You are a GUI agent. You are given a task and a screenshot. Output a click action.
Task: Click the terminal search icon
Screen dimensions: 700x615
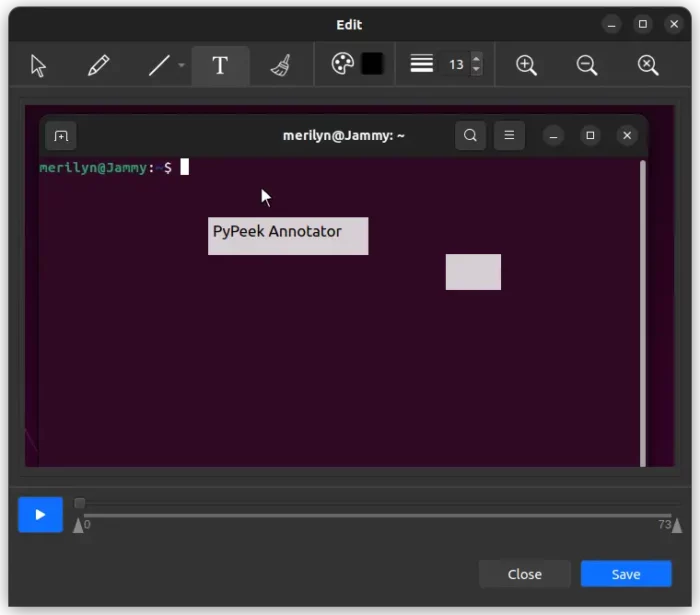(x=470, y=135)
